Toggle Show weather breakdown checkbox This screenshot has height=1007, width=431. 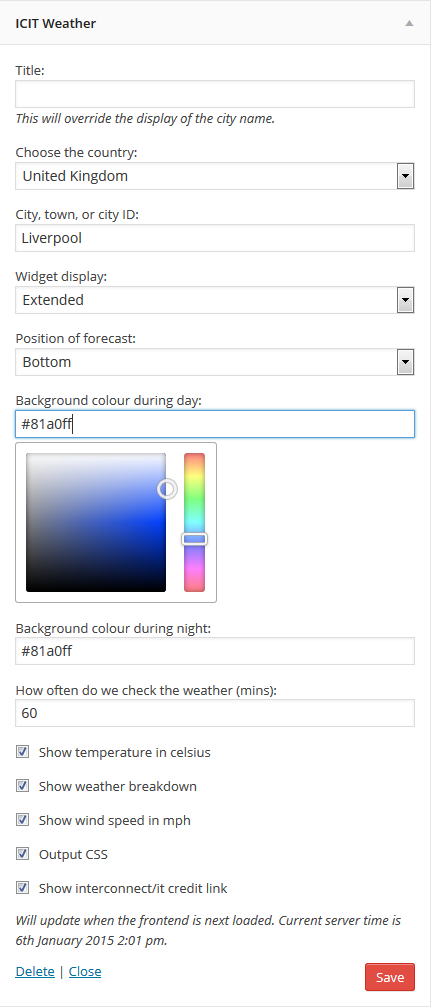tap(22, 785)
